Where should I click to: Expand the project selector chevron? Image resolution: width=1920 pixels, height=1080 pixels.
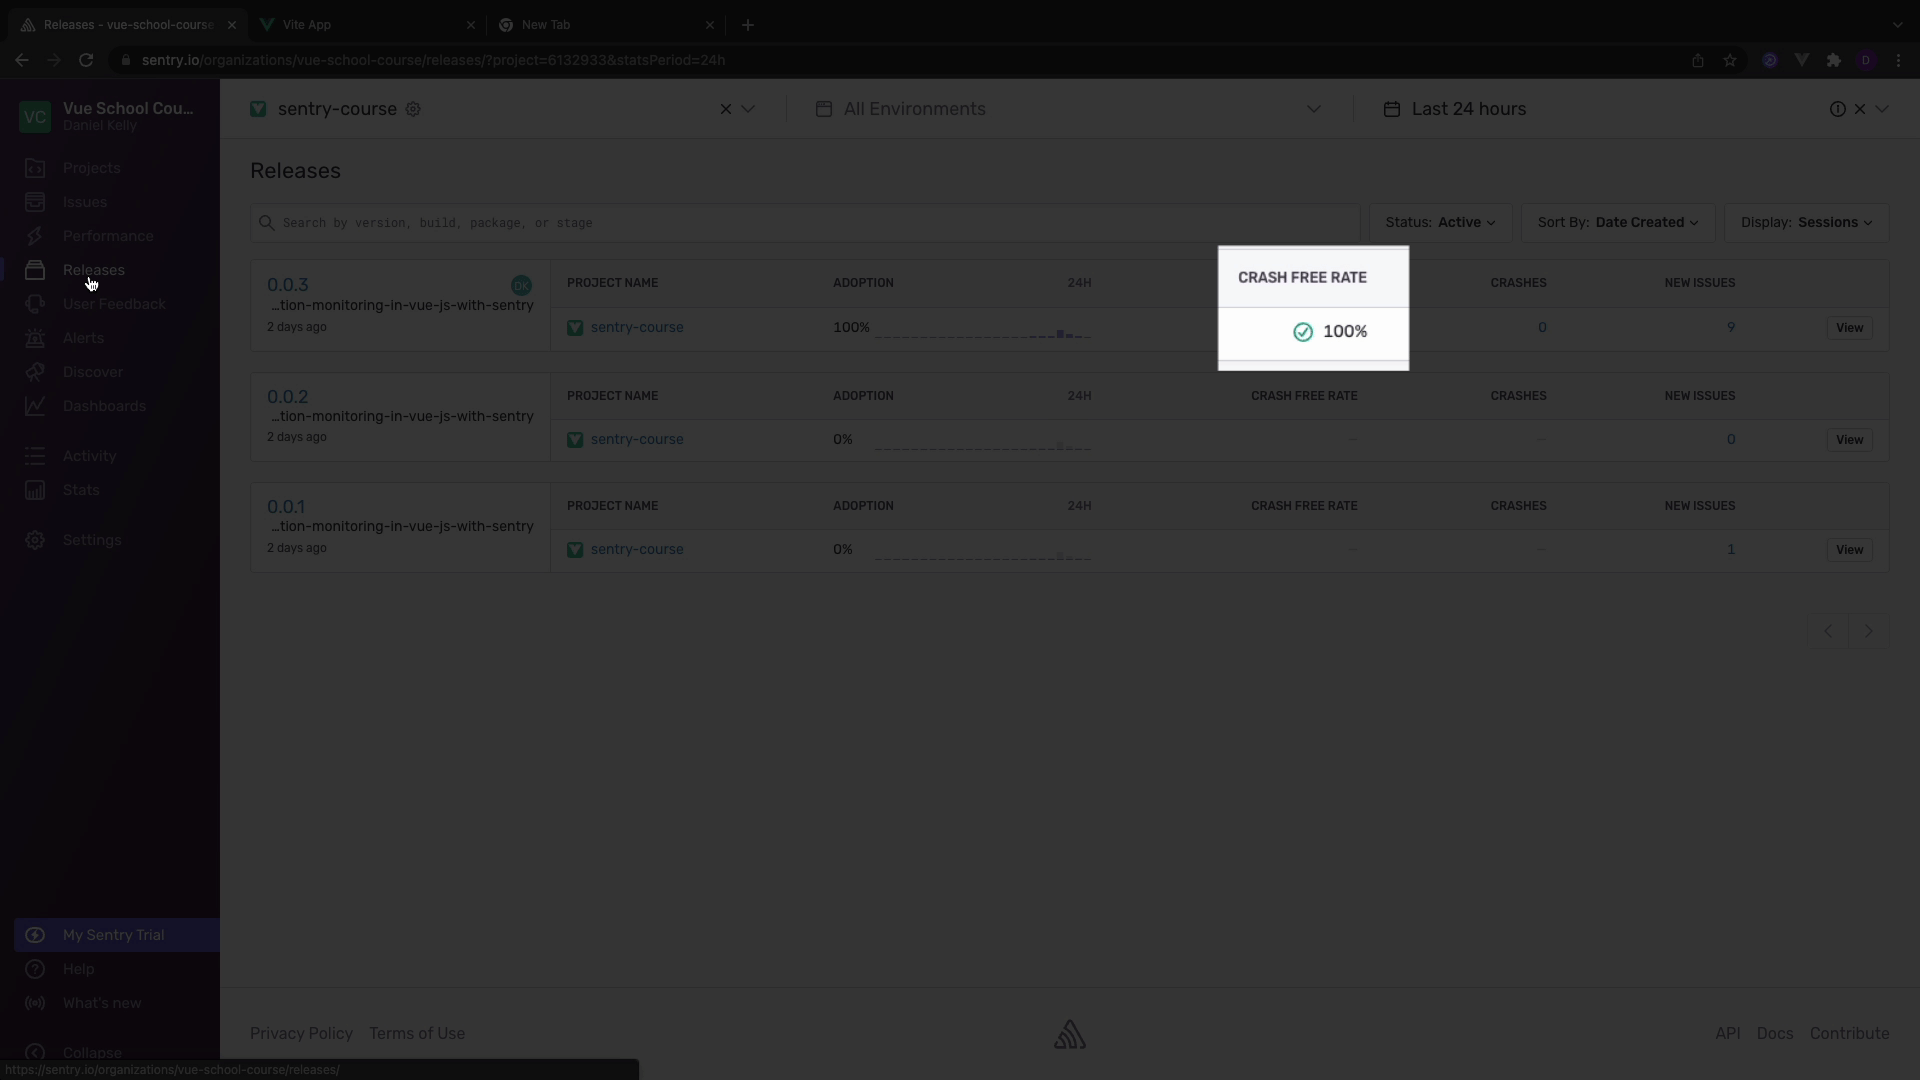pyautogui.click(x=748, y=109)
